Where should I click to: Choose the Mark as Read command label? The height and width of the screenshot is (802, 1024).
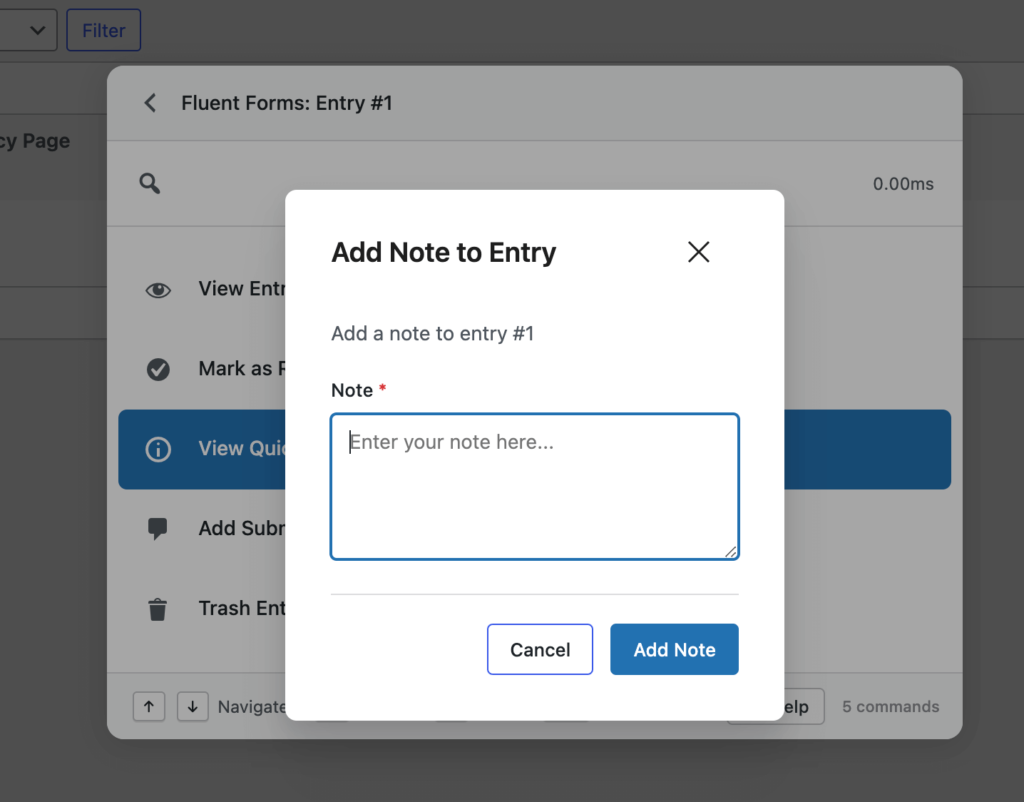pos(240,369)
